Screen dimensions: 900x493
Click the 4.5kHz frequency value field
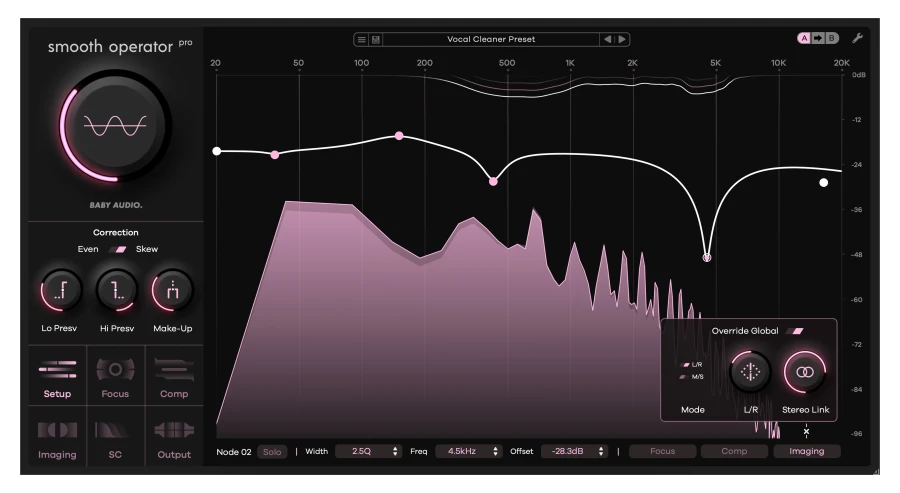pos(468,452)
